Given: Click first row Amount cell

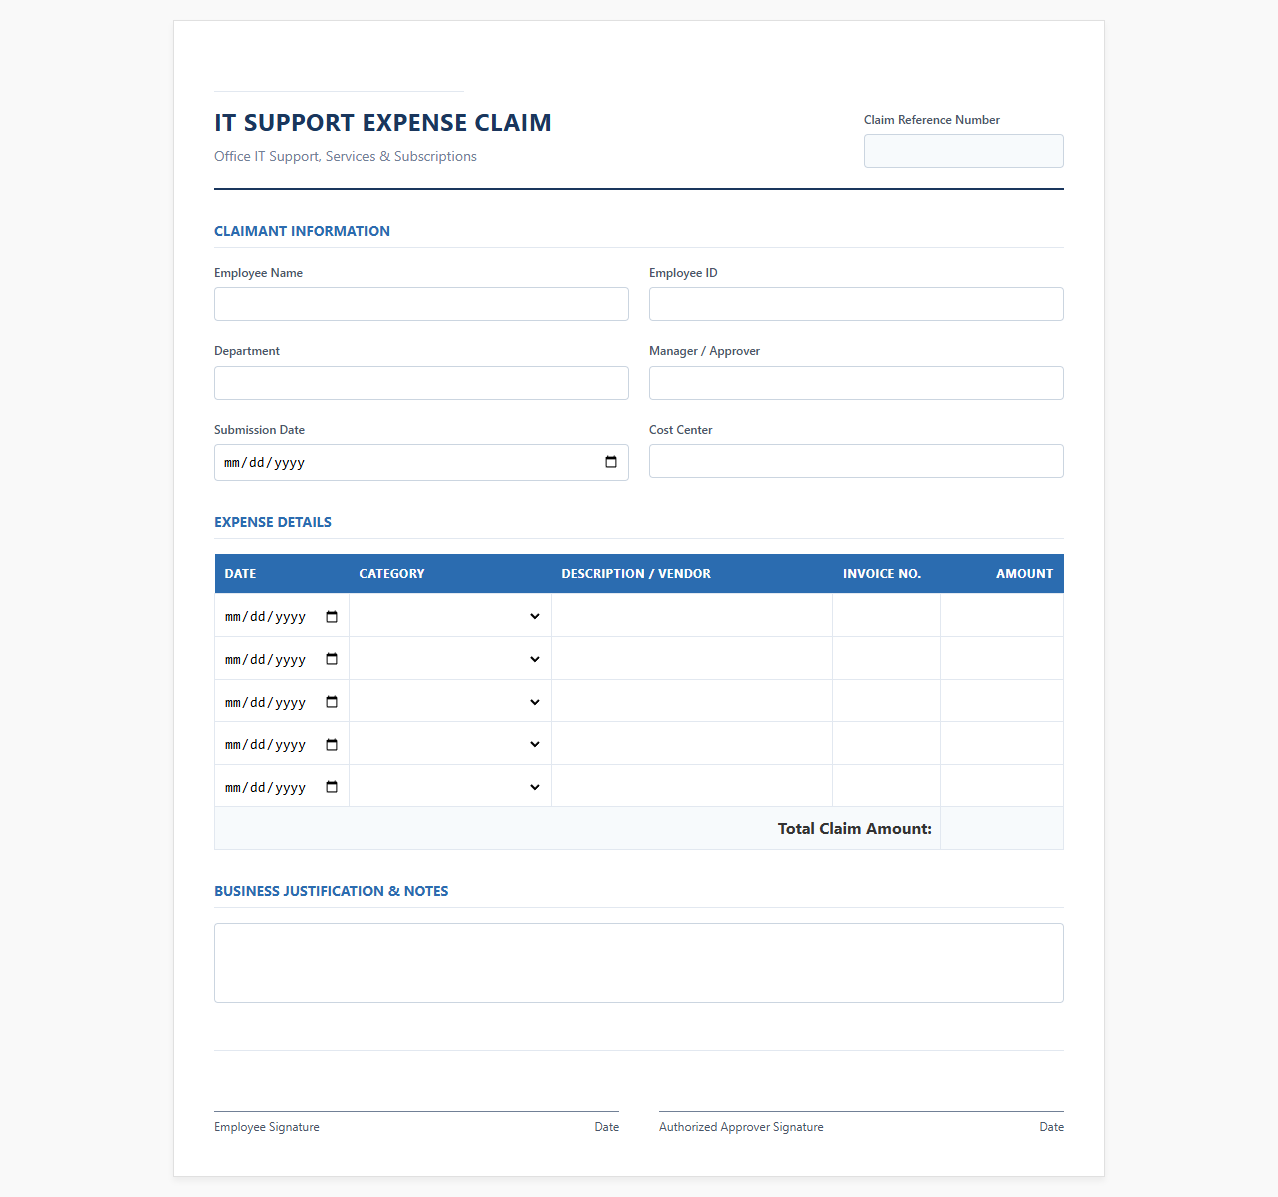Looking at the screenshot, I should [1002, 616].
